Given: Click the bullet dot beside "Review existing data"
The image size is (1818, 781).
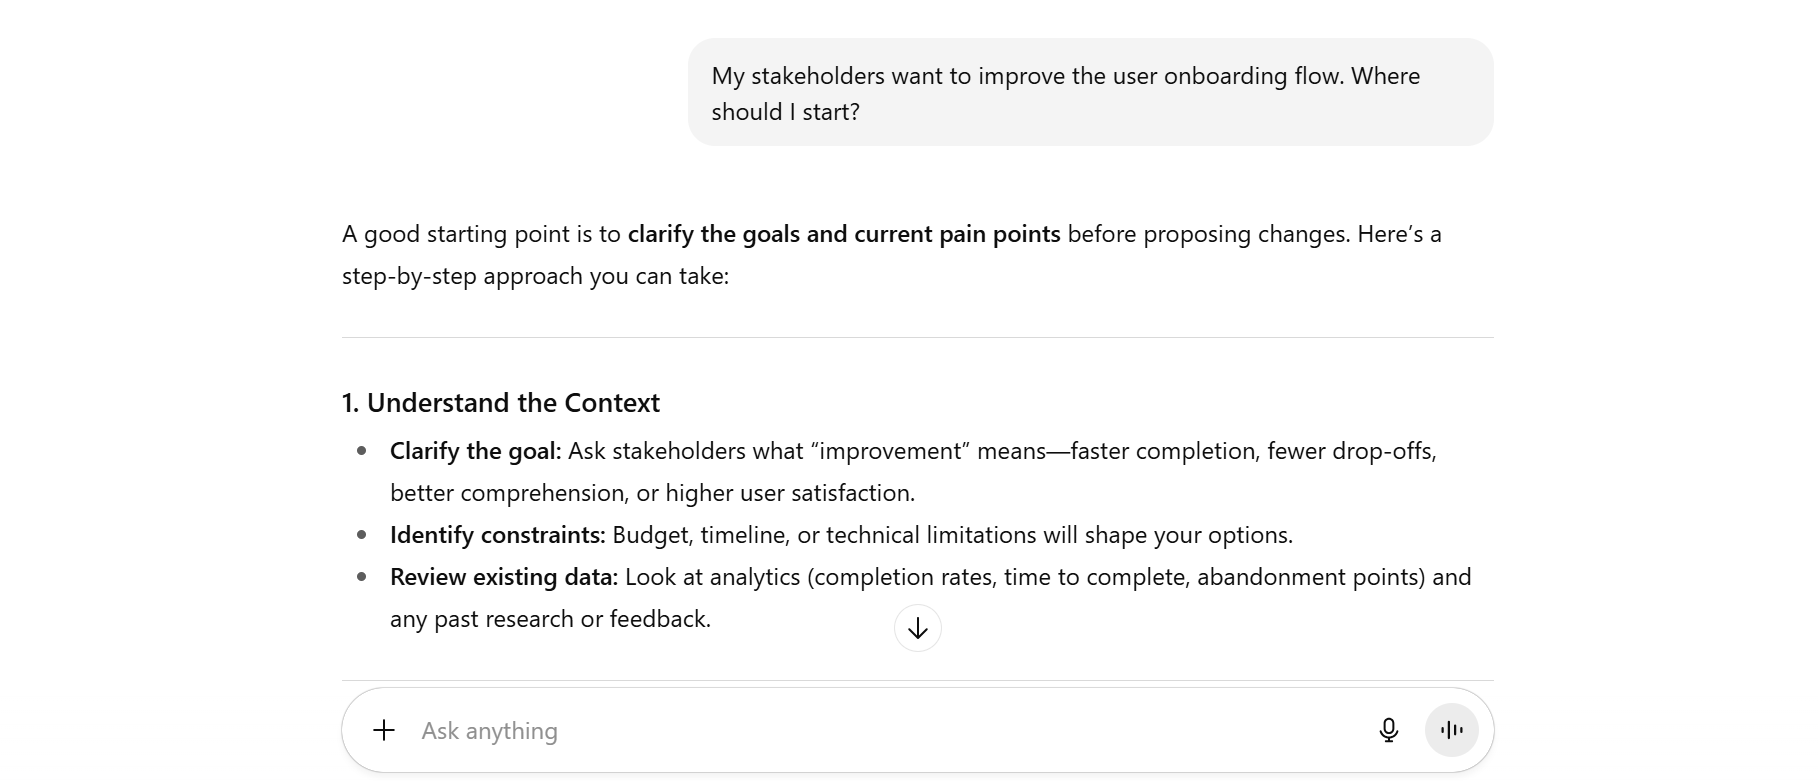Looking at the screenshot, I should pos(362,577).
